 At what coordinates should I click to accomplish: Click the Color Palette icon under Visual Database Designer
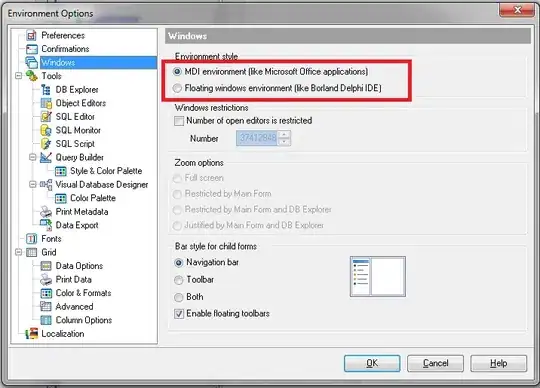[61, 198]
